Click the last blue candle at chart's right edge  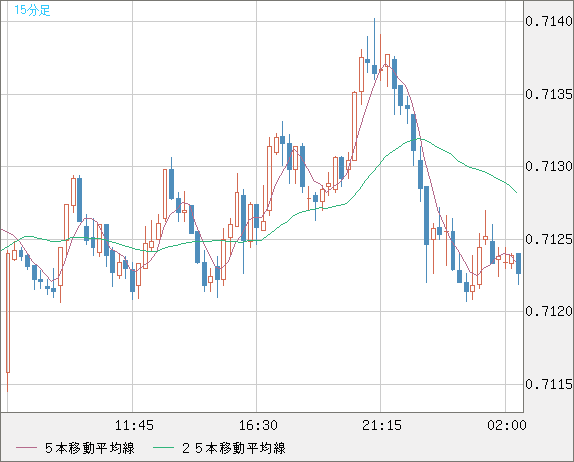[x=518, y=264]
